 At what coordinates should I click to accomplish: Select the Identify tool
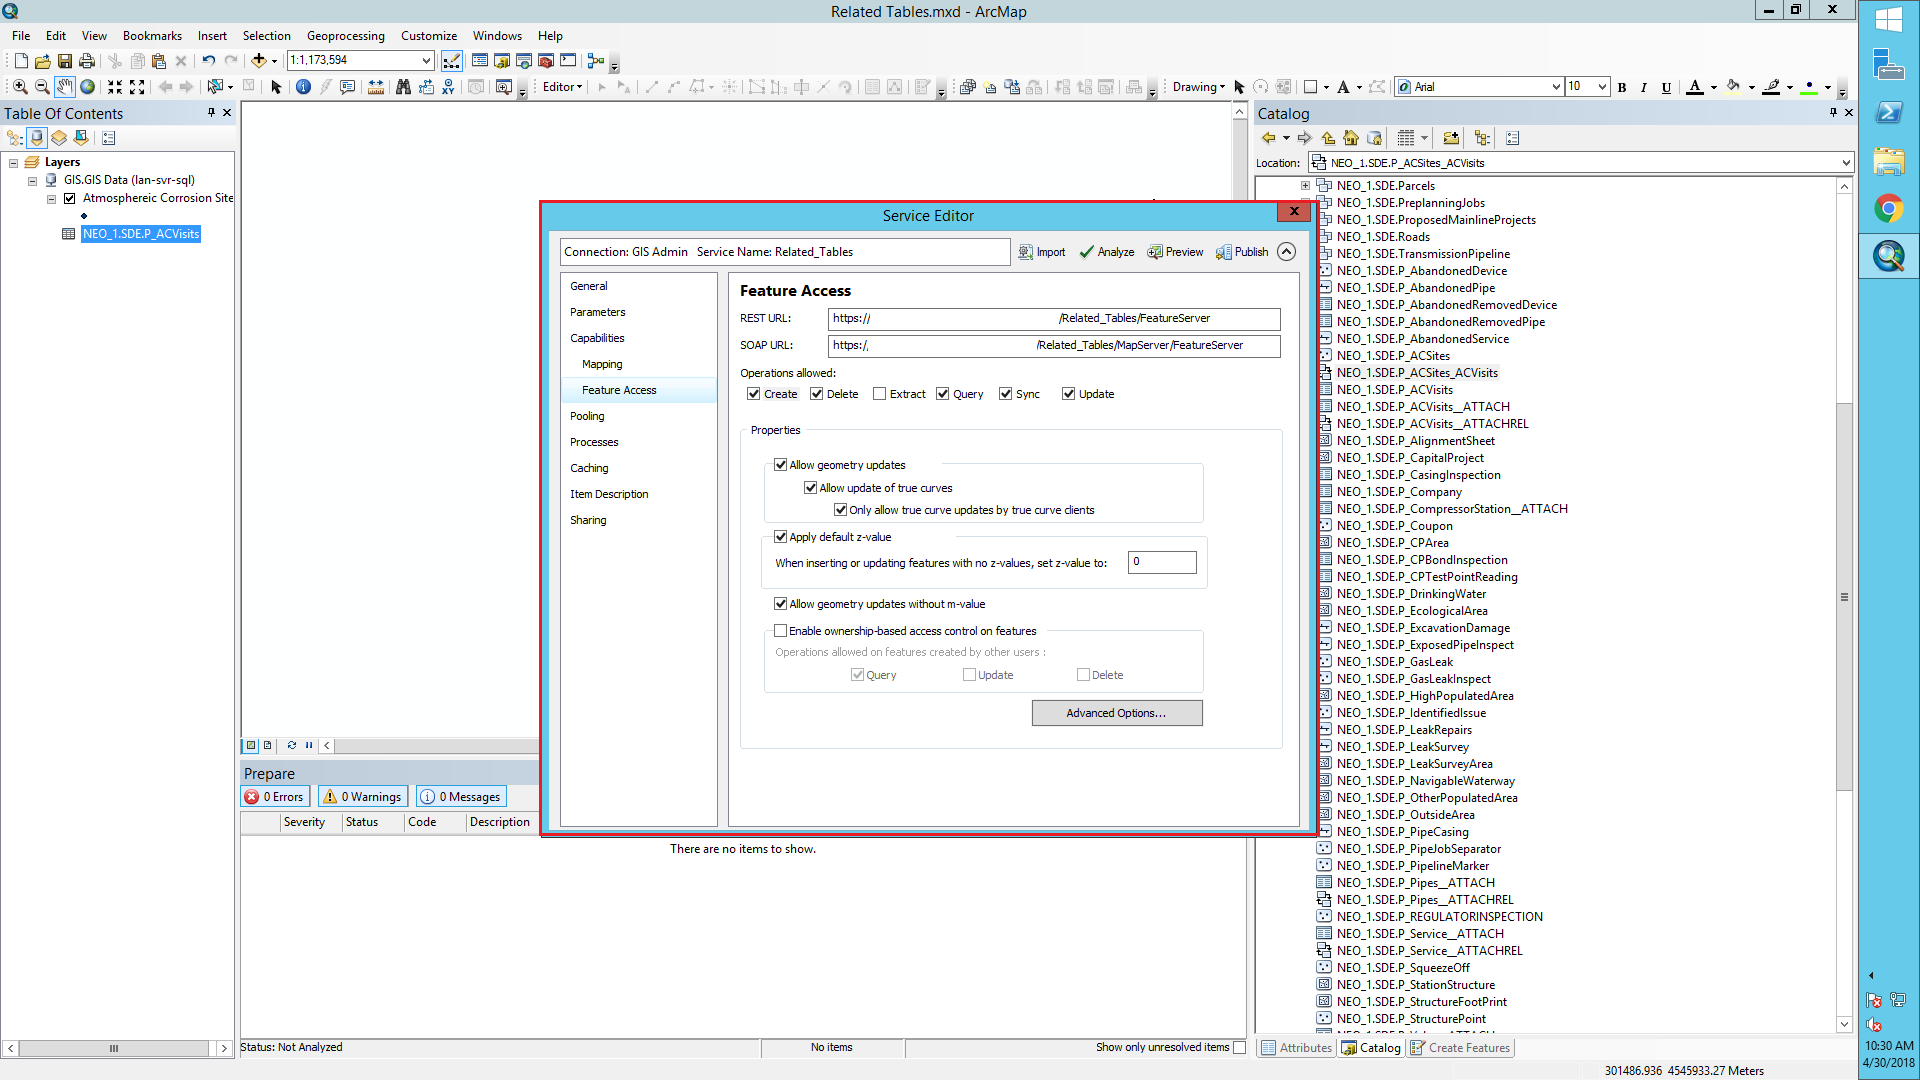[303, 87]
